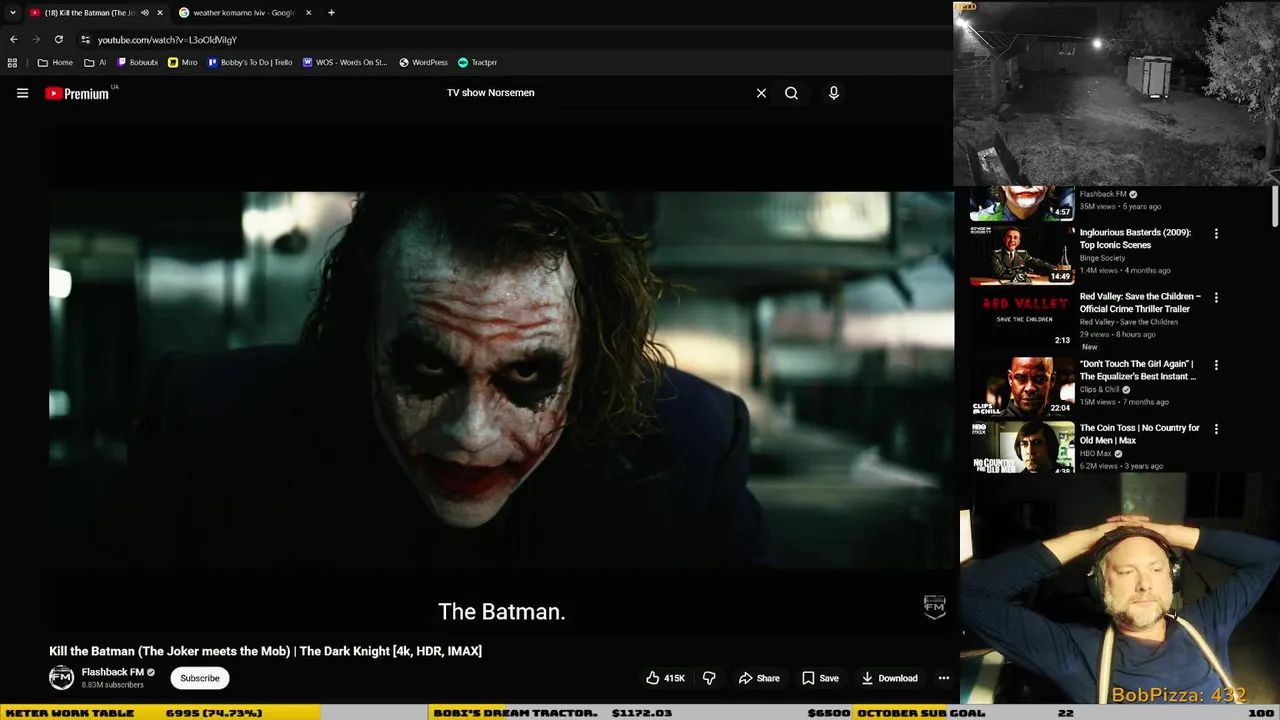The image size is (1280, 720).
Task: Open Tractprr bookmark
Action: point(477,62)
